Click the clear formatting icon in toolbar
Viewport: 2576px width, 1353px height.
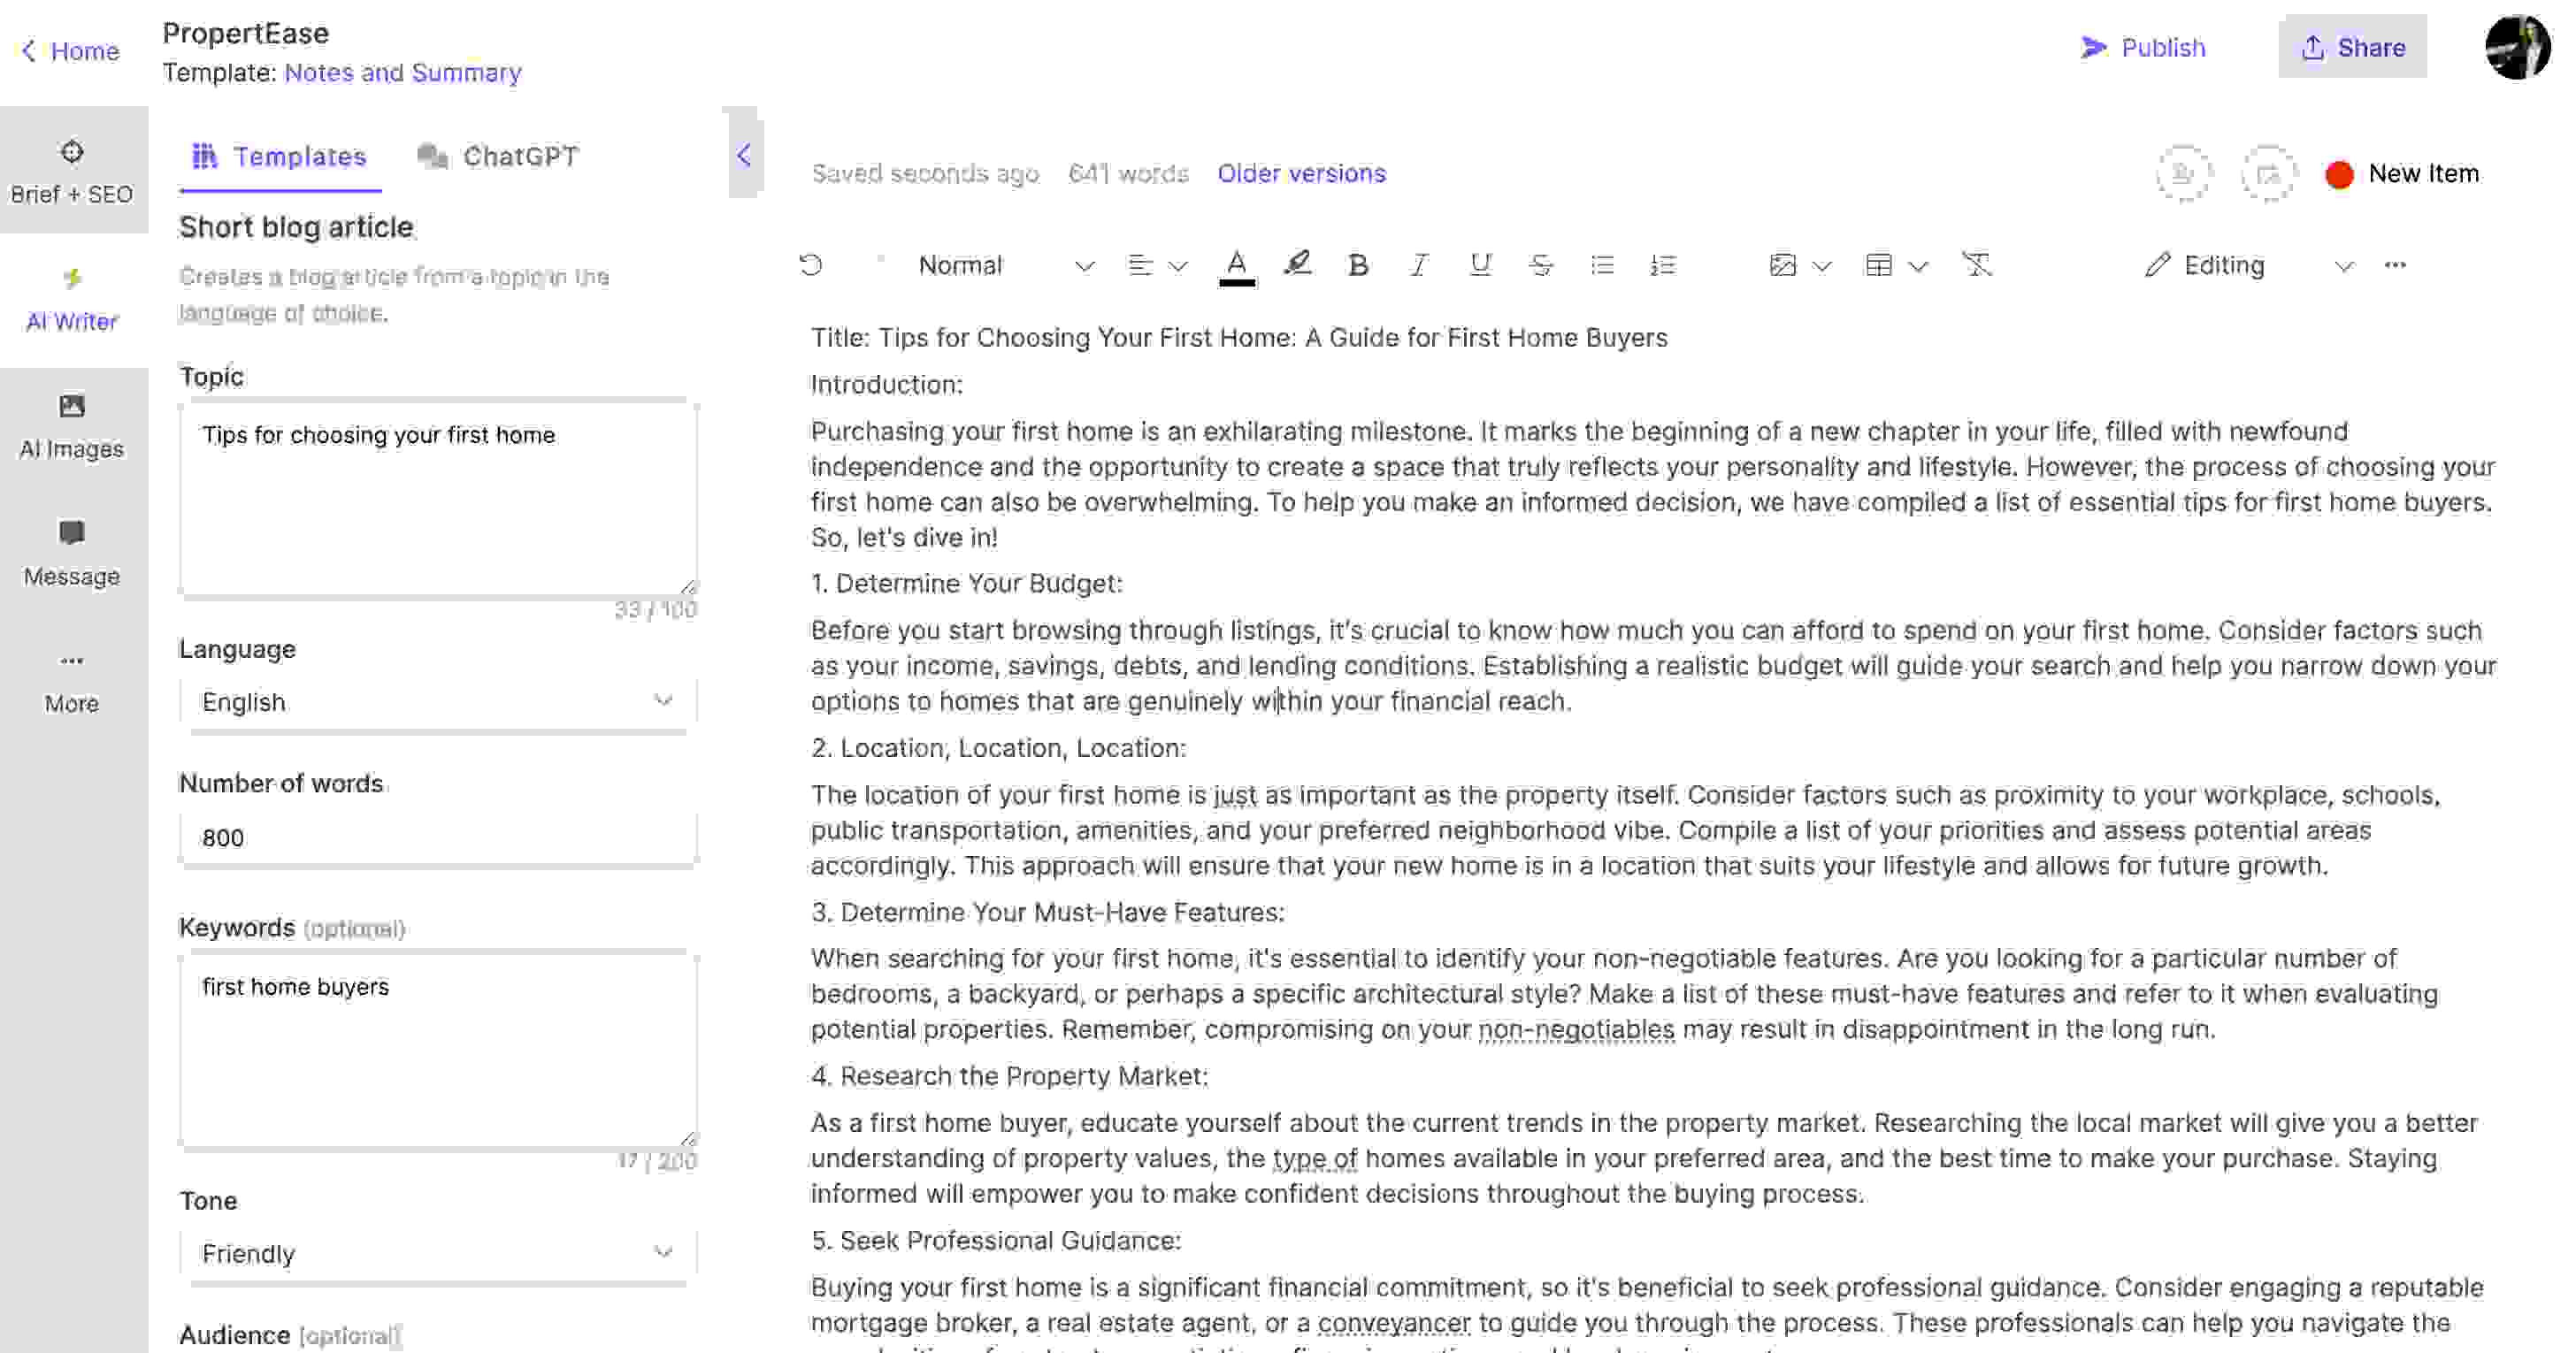1974,264
